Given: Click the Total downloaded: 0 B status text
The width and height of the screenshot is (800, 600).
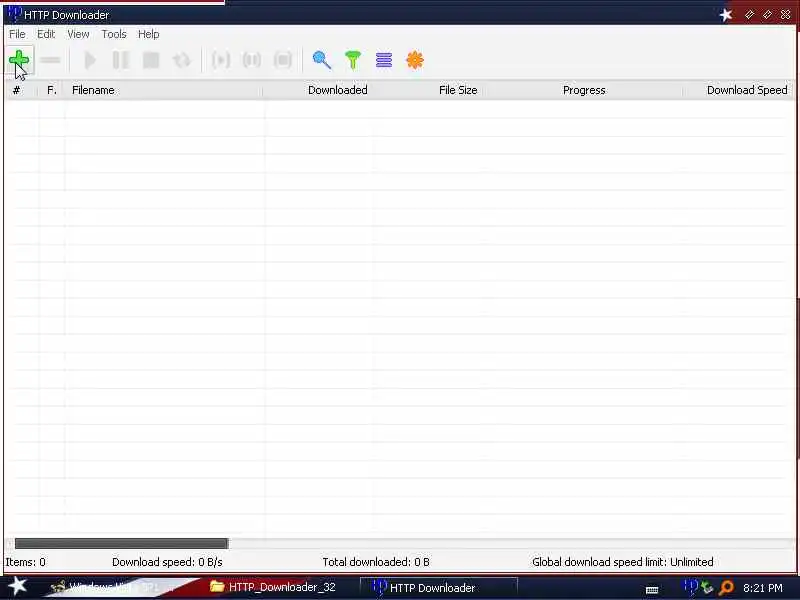Looking at the screenshot, I should pos(376,562).
